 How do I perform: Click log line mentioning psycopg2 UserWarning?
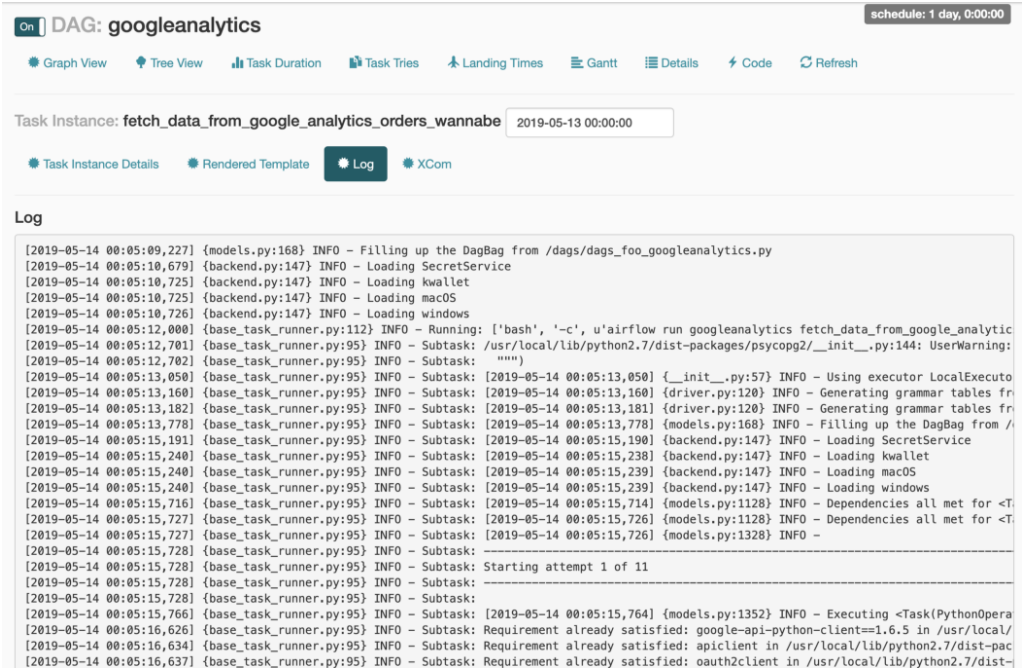519,345
